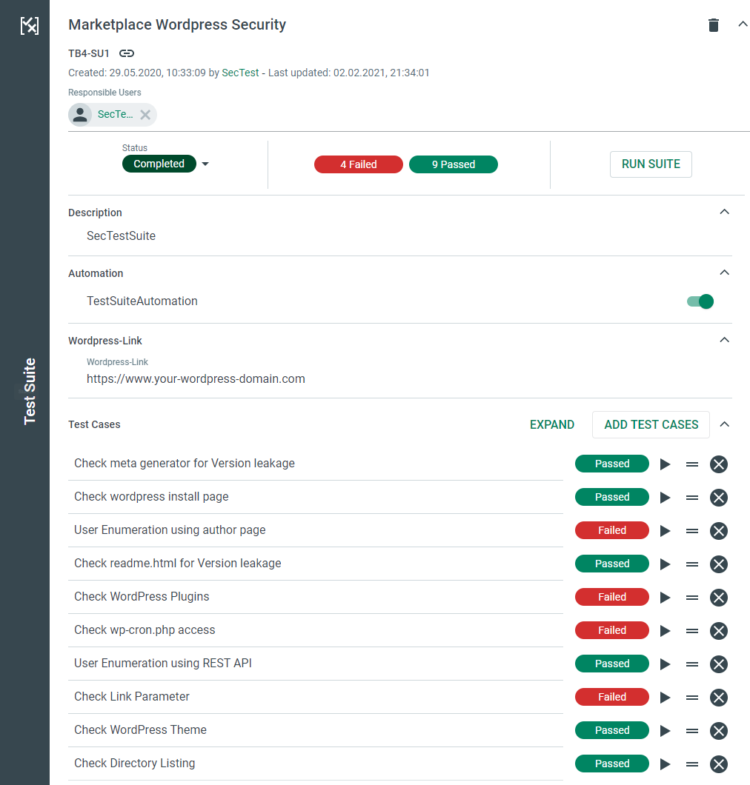
Task: Click the responsible user avatar icon
Action: point(80,115)
